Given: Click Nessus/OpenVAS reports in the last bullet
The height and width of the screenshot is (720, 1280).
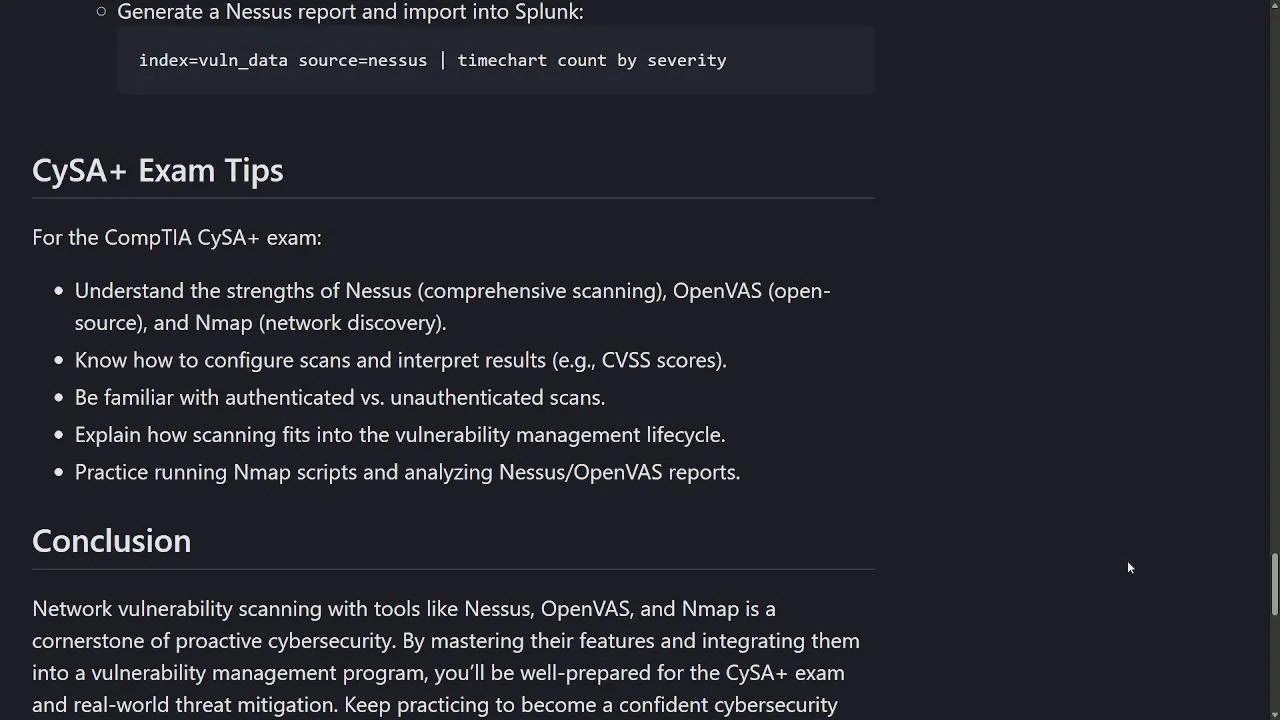Looking at the screenshot, I should pos(619,472).
